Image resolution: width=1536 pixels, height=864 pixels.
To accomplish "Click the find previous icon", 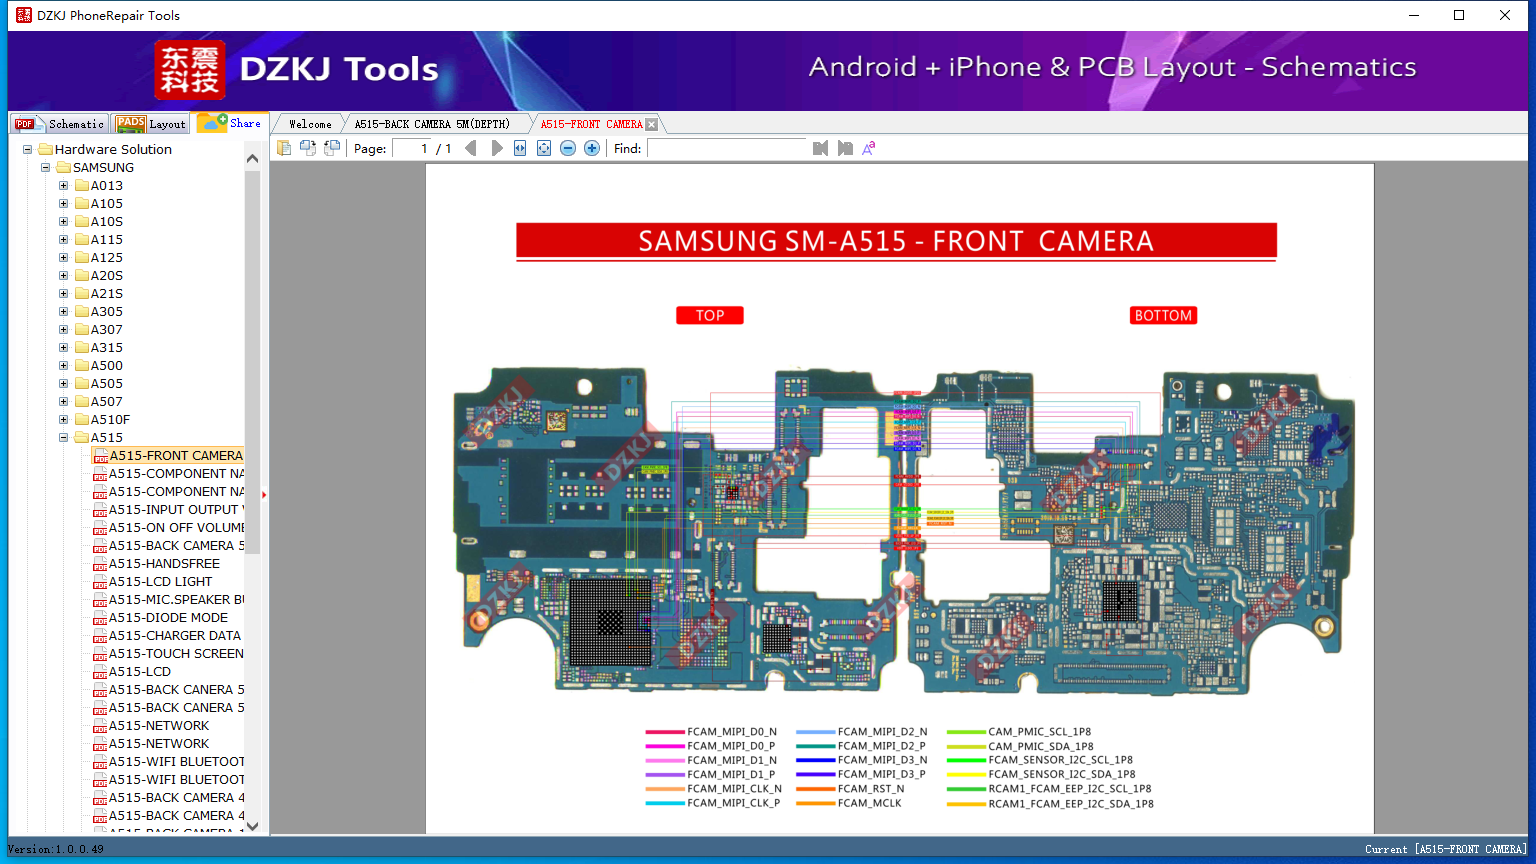I will coord(821,148).
